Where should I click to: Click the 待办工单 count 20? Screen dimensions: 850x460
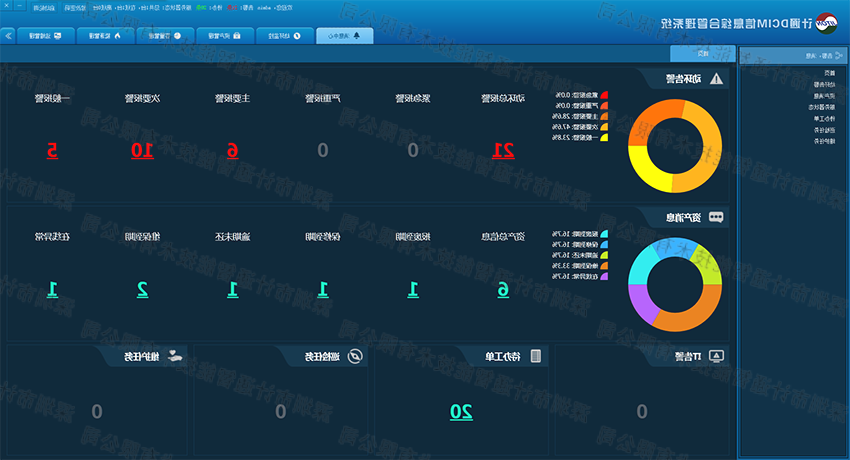[460, 411]
